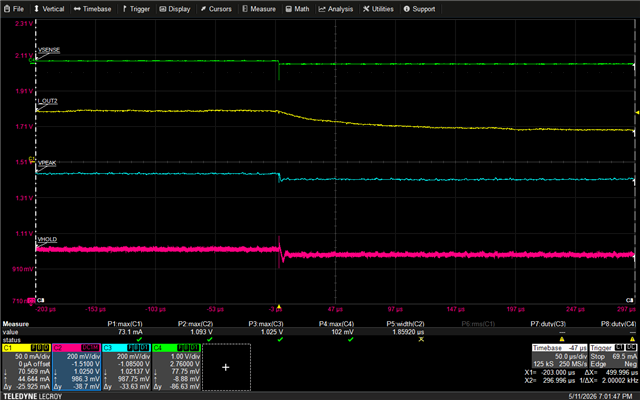The height and width of the screenshot is (400, 640).
Task: Click the 50.0 µs/div timebase value
Action: tap(570, 356)
